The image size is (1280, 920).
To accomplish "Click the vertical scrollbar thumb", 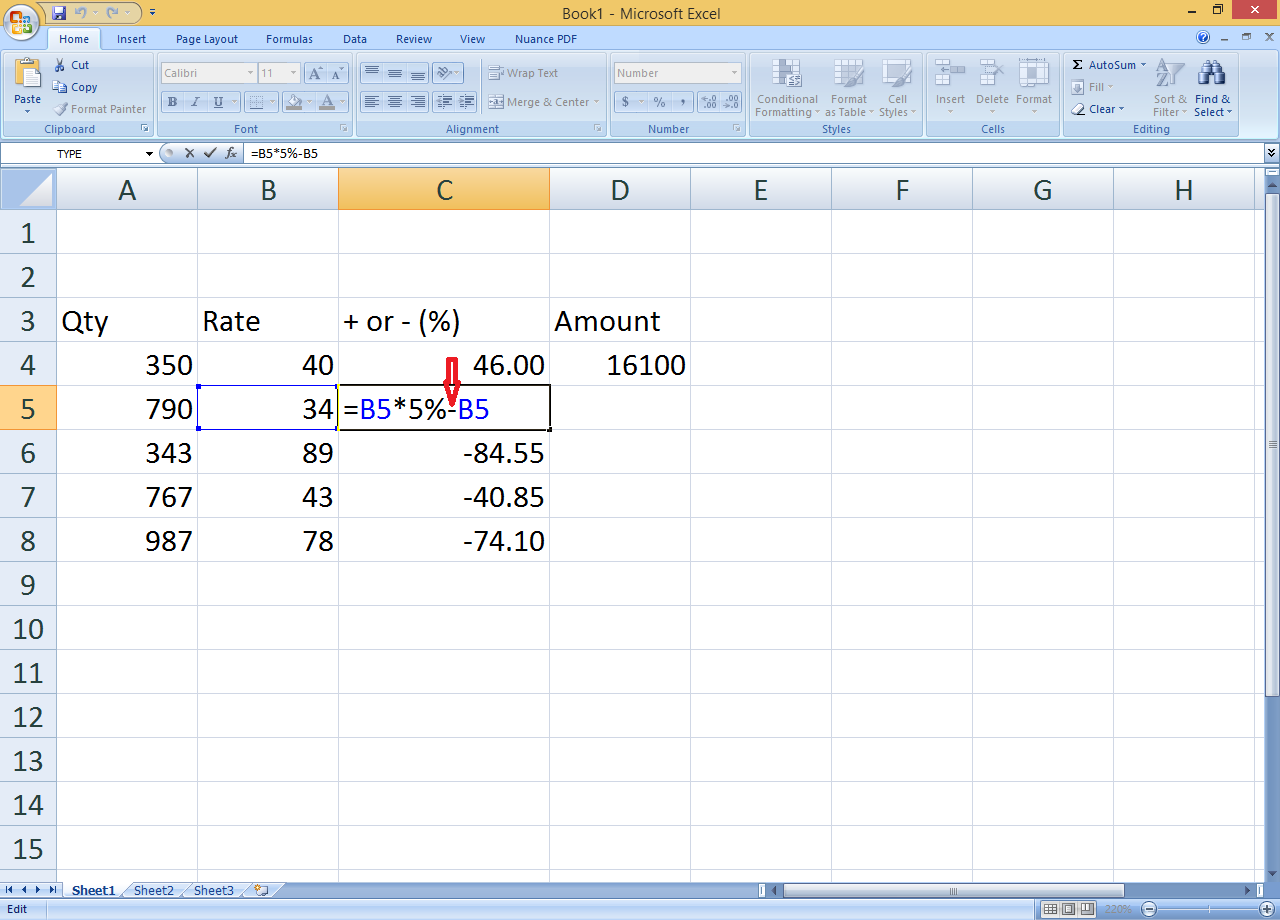I will click(x=1272, y=443).
